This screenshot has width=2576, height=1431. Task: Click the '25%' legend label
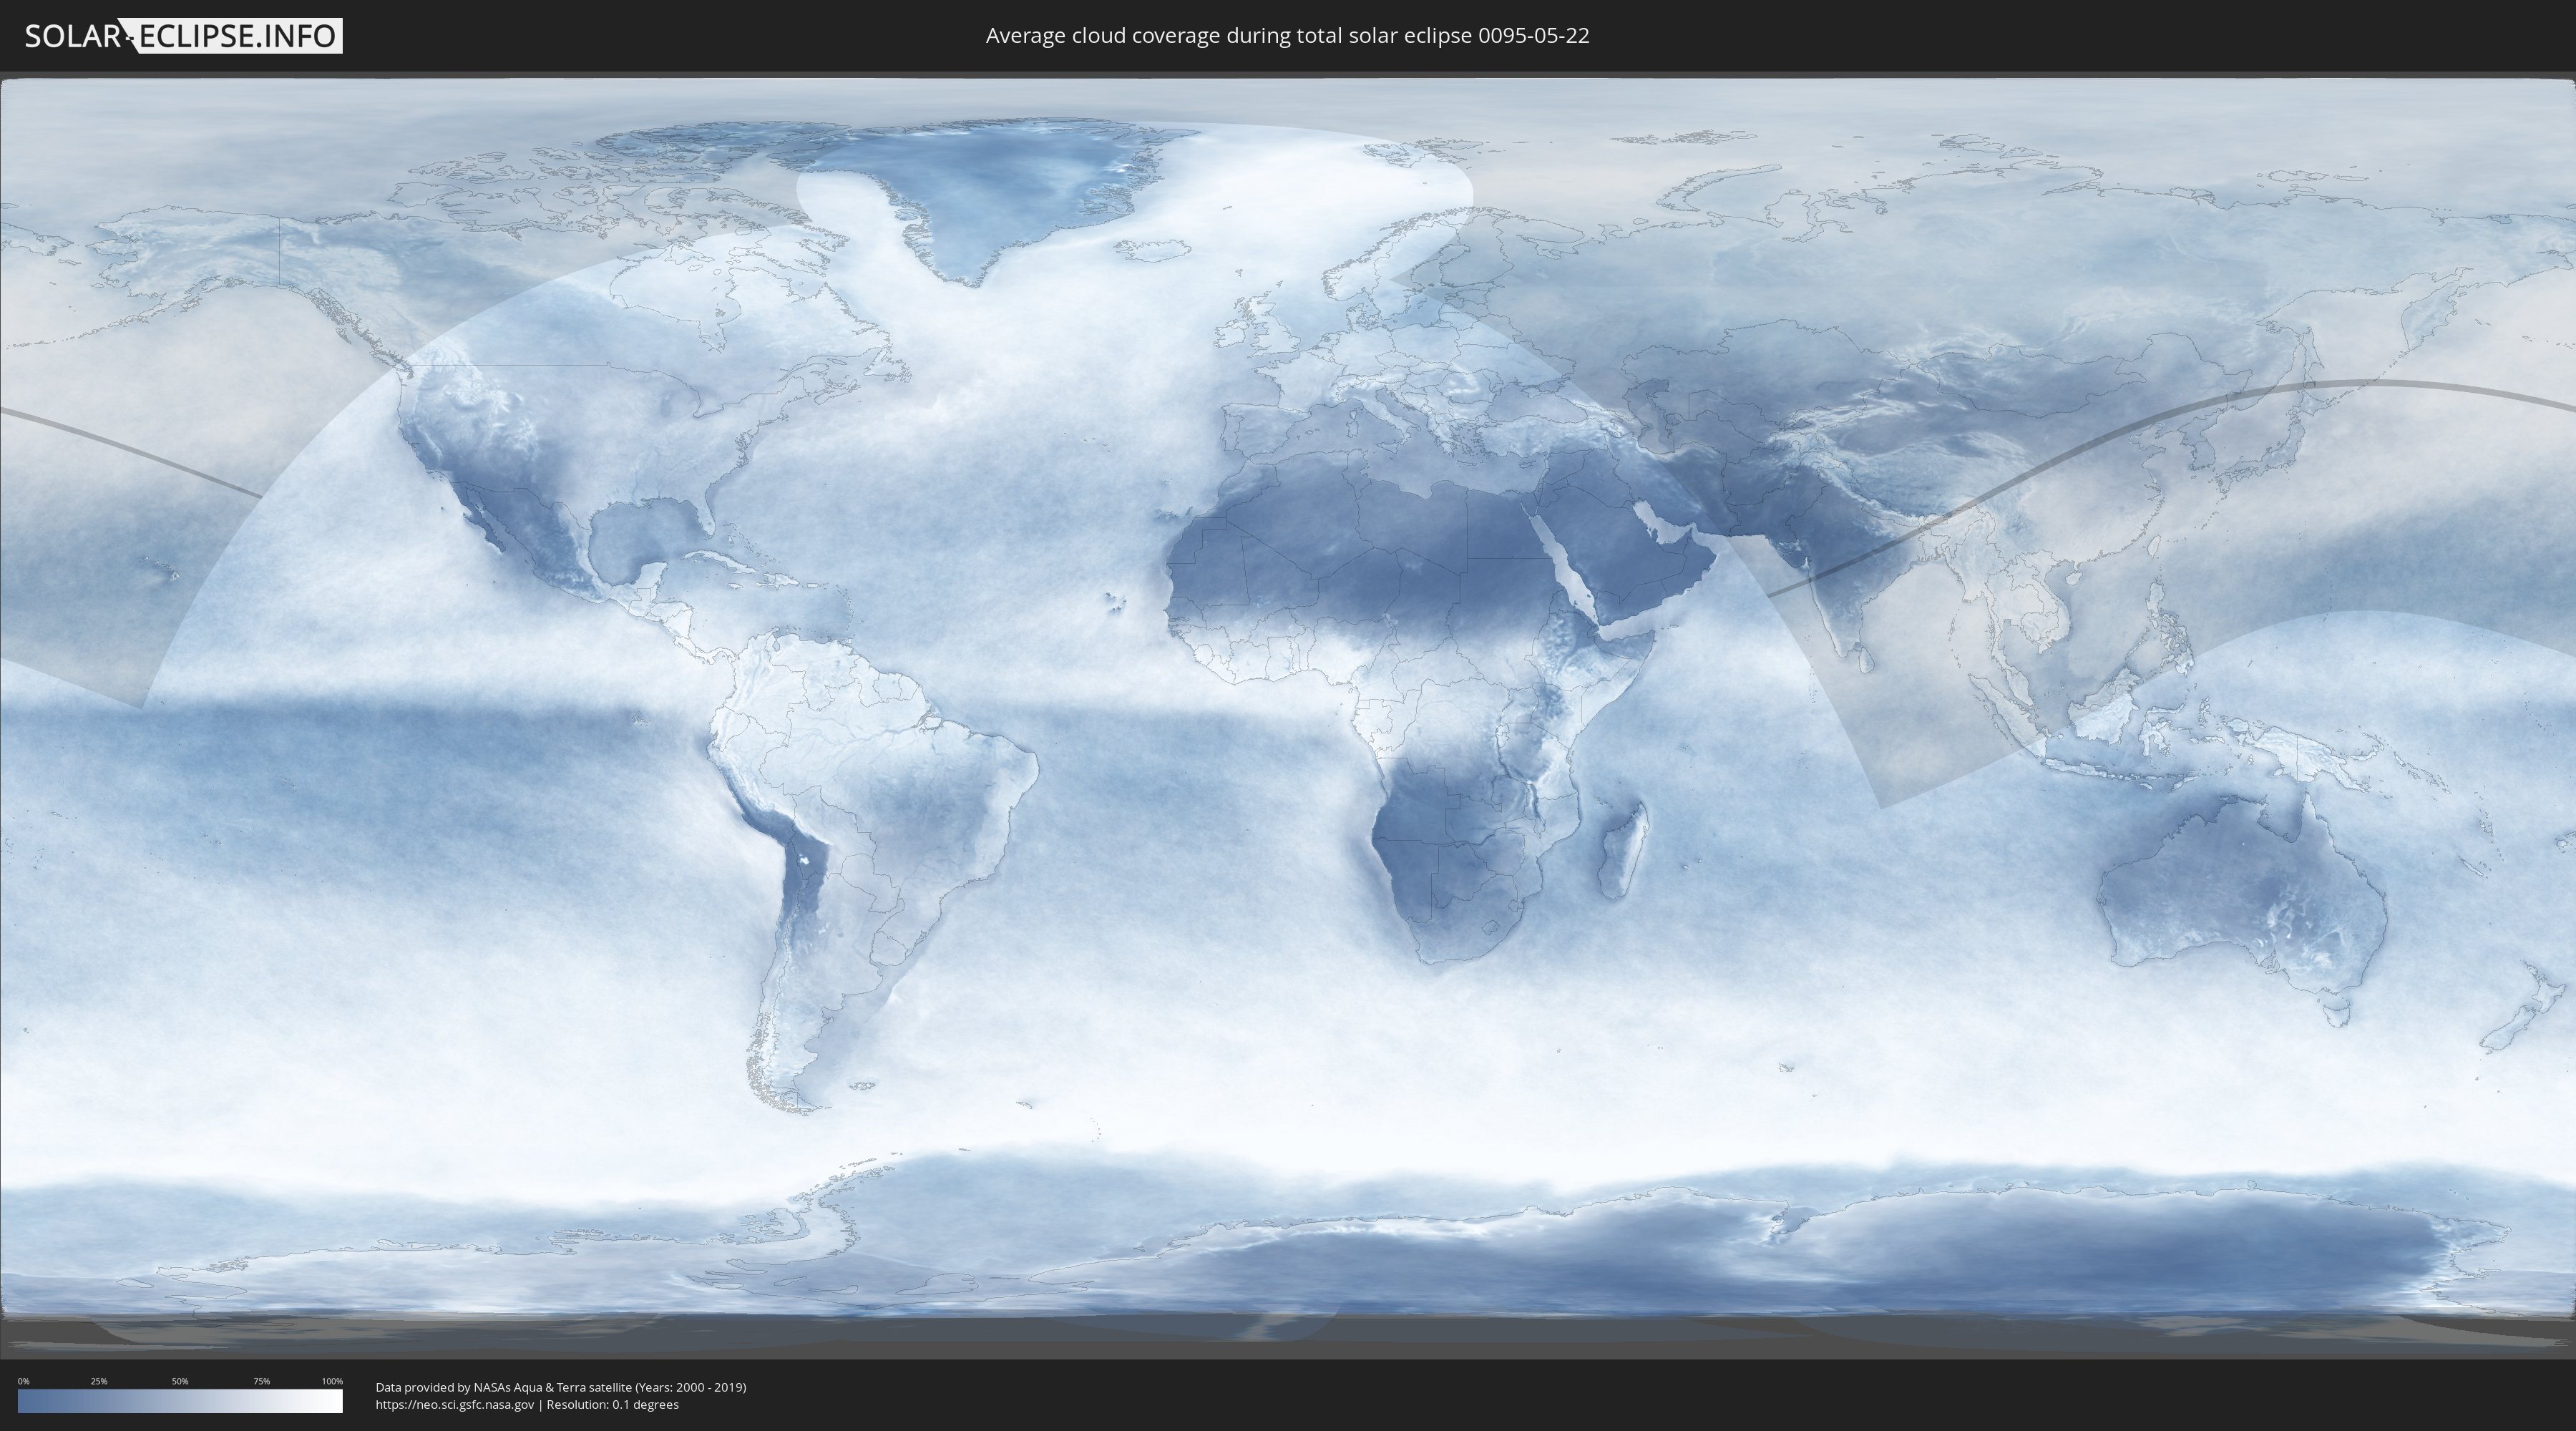pos(99,1381)
